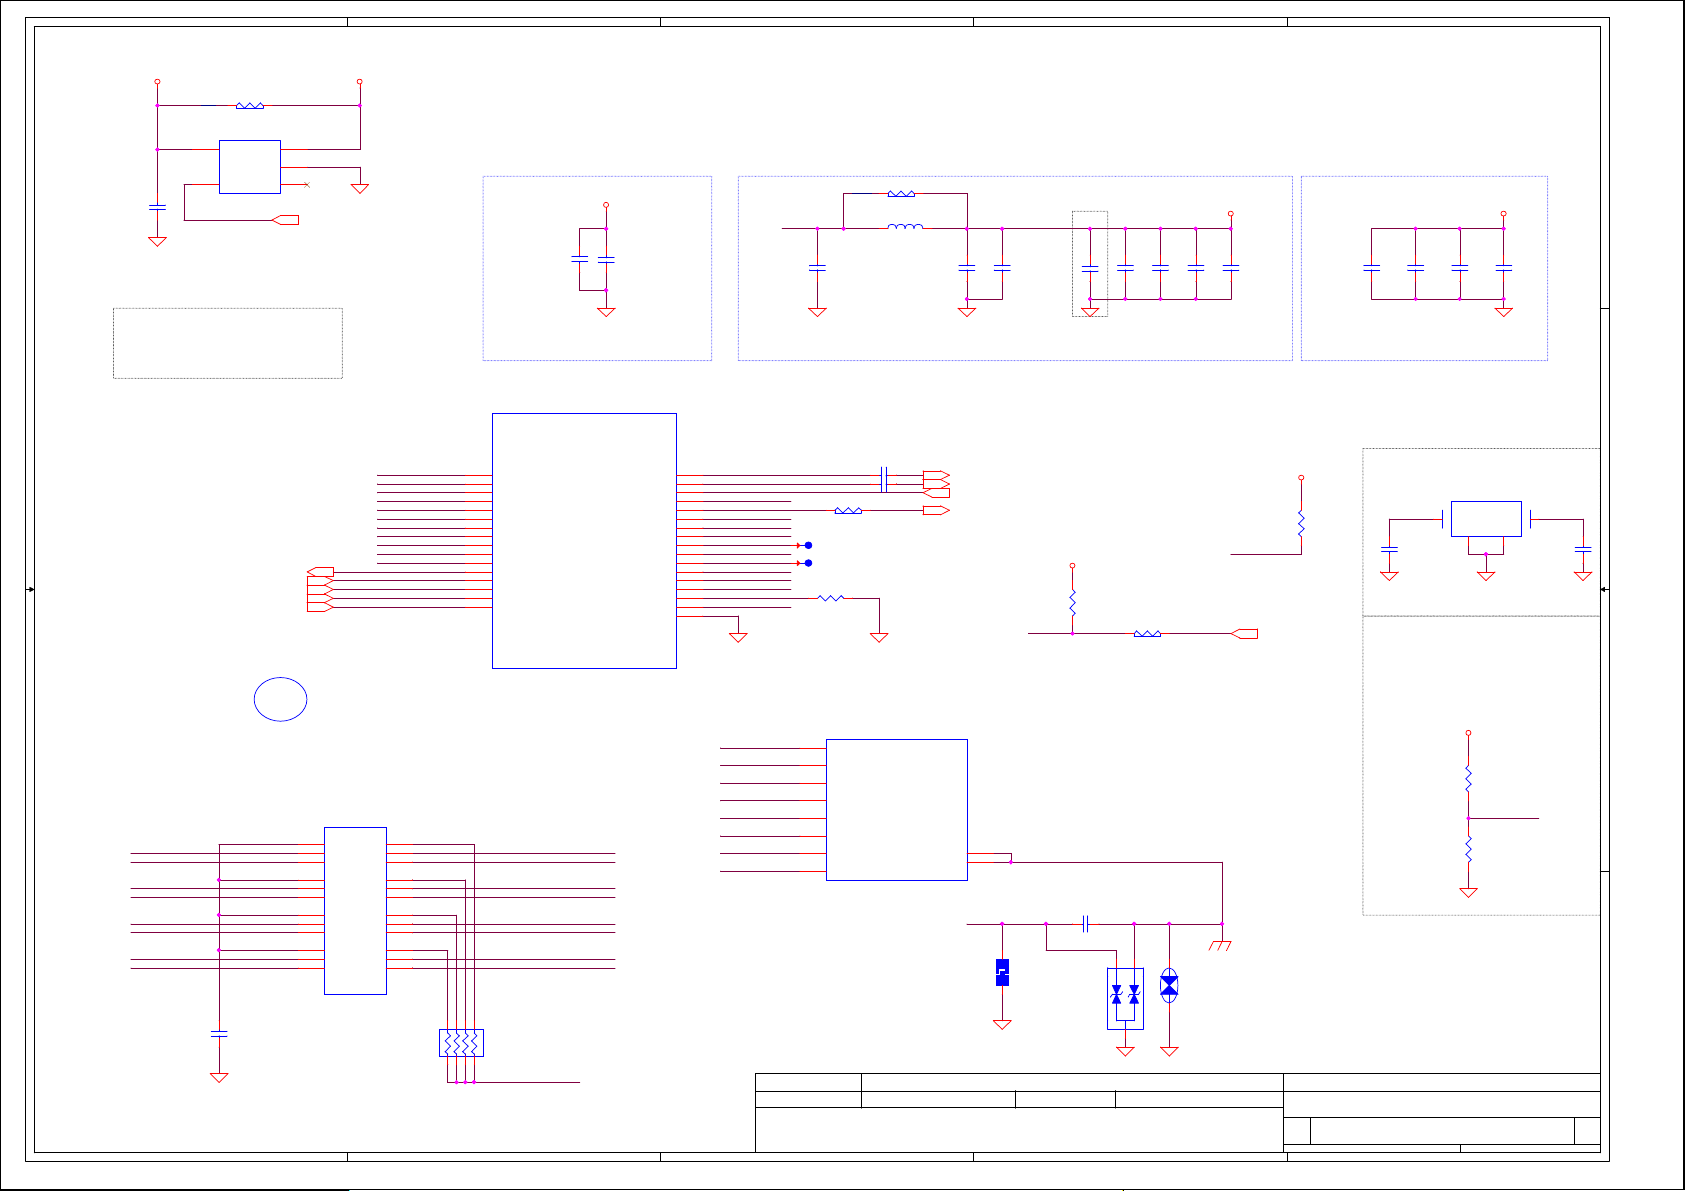Select the four-resistor network array
Image resolution: width=1685 pixels, height=1191 pixels.
[x=461, y=1043]
